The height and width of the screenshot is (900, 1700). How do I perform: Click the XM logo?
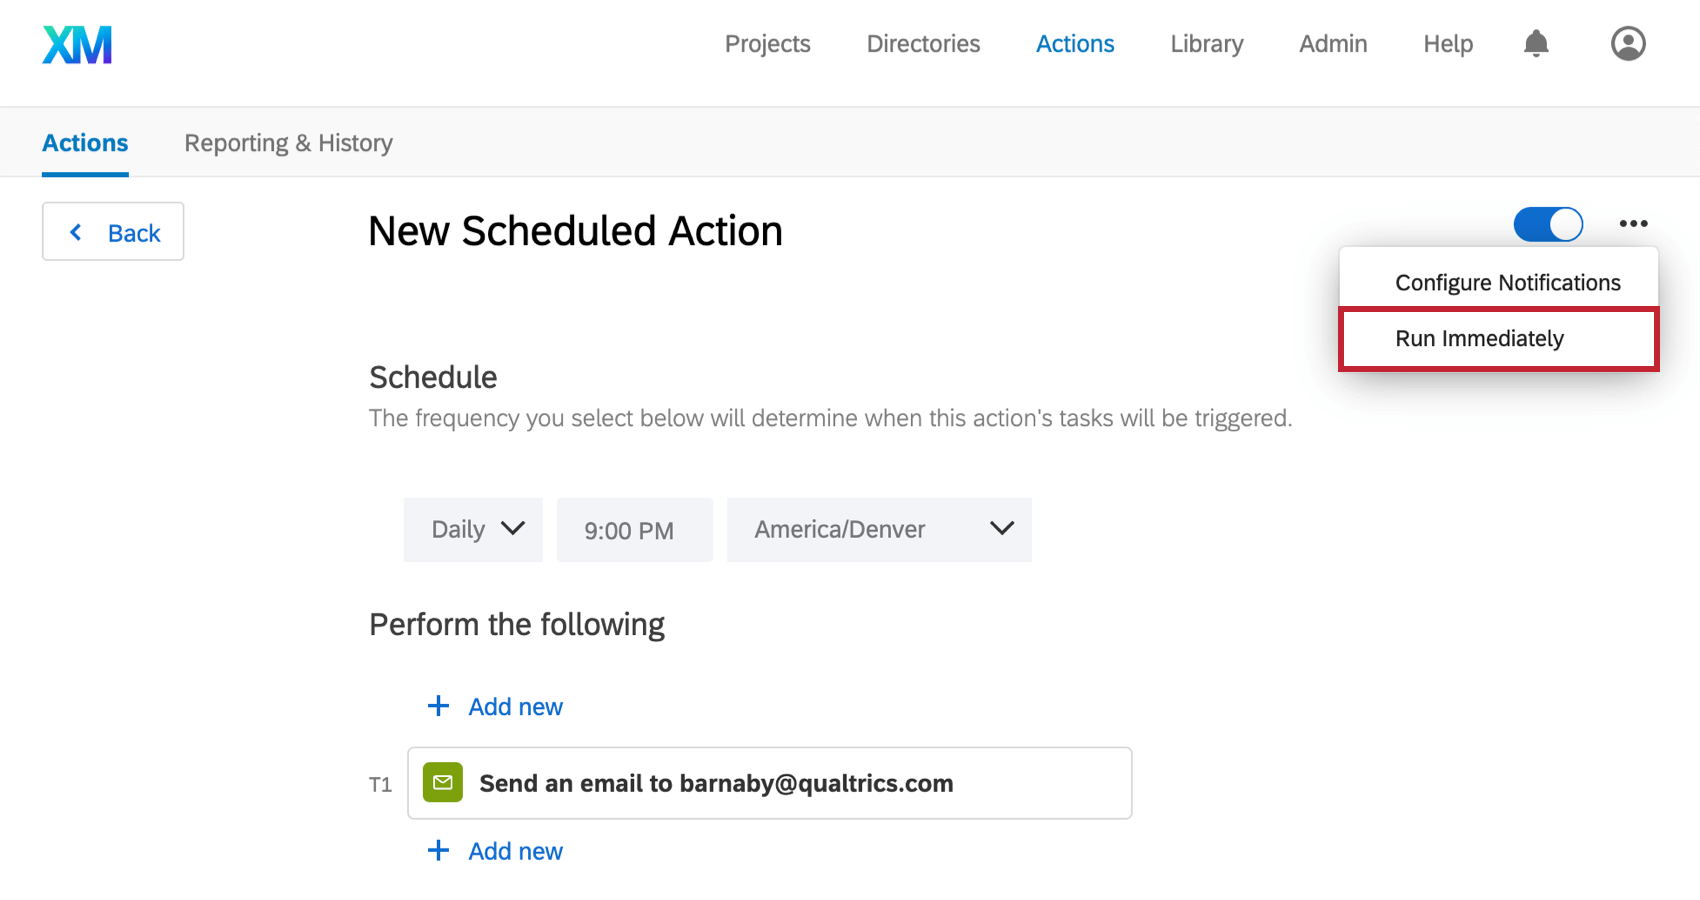77,45
